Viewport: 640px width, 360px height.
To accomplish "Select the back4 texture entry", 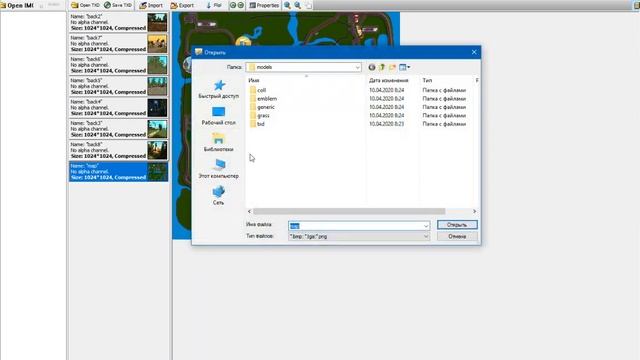I will [118, 107].
